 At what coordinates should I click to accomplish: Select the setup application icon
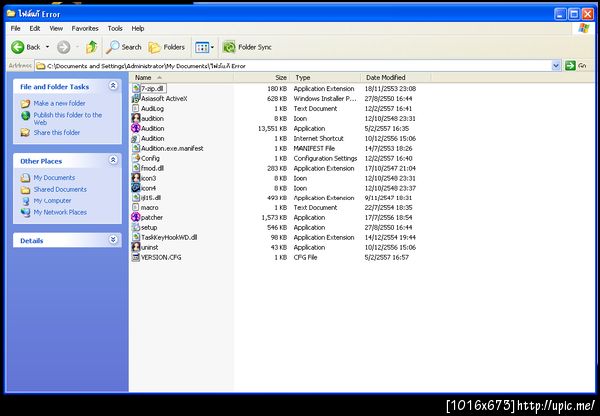pos(136,227)
